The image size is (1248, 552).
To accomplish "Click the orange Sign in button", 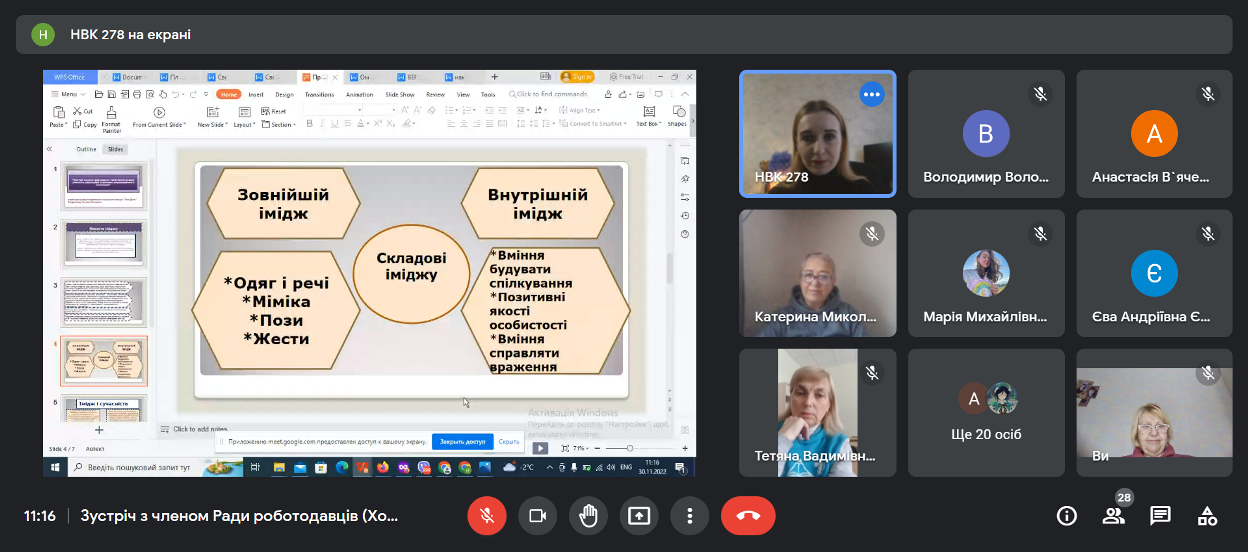I will tap(578, 76).
